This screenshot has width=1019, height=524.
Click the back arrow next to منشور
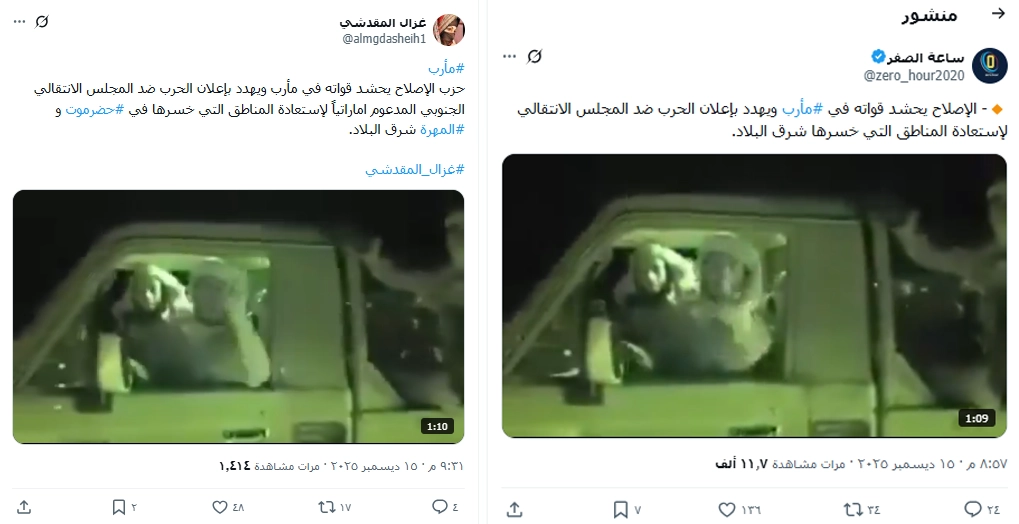point(998,13)
